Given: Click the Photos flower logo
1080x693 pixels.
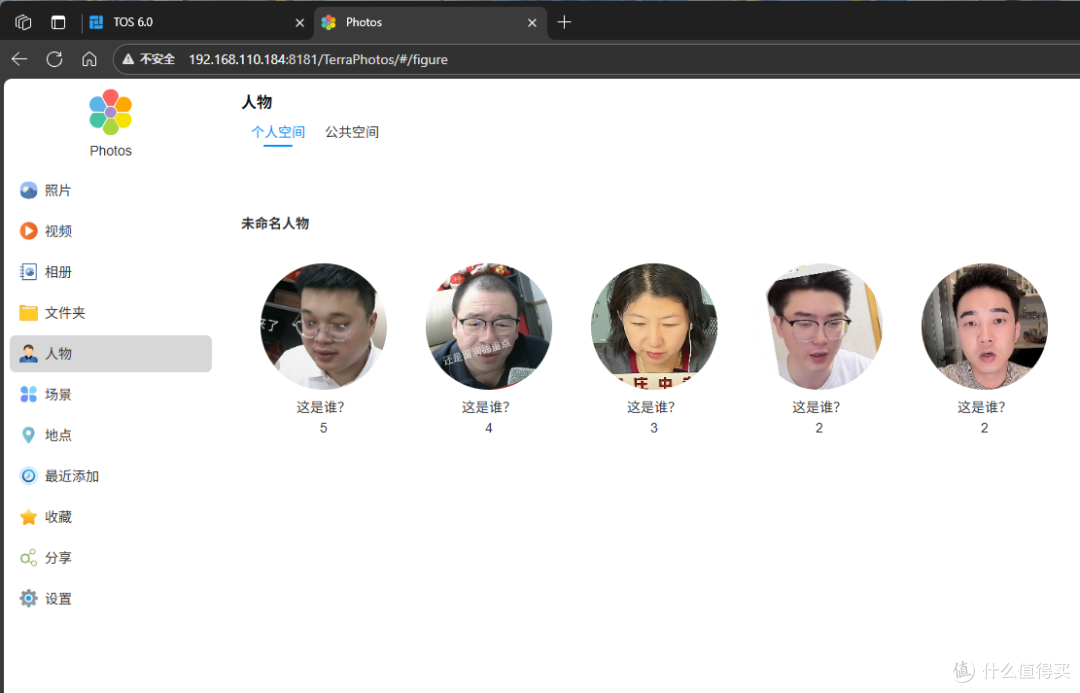Looking at the screenshot, I should click(x=110, y=112).
